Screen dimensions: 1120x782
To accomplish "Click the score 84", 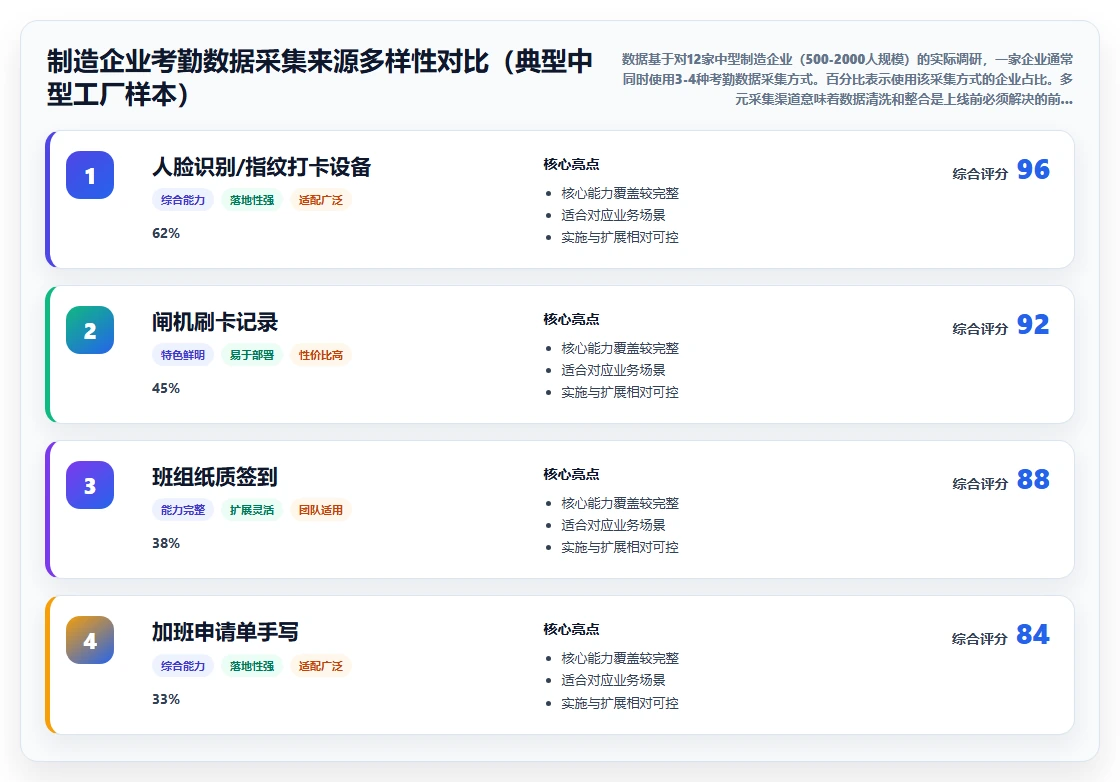I will pyautogui.click(x=1033, y=634).
